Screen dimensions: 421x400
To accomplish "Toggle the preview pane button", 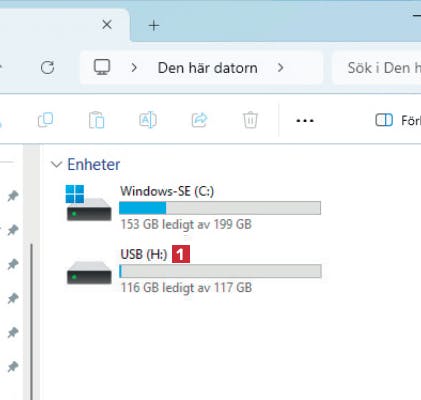I will [x=398, y=120].
